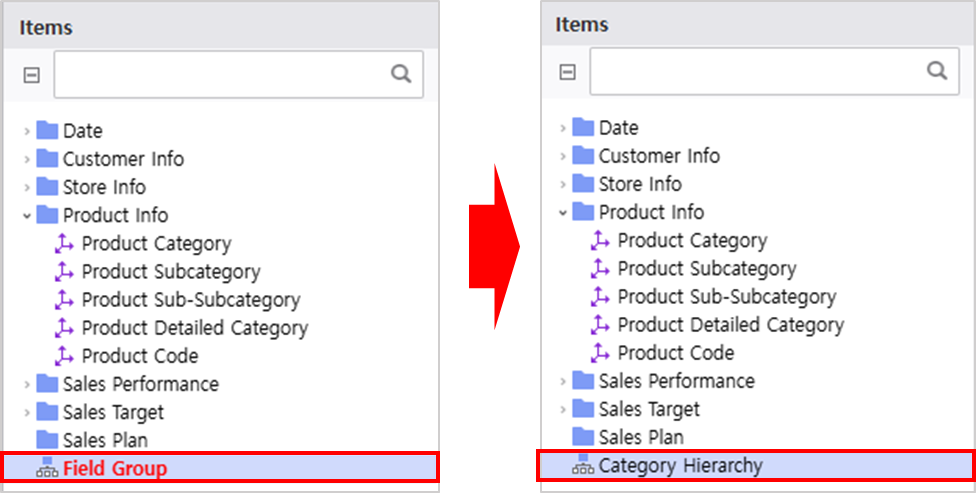Select the hierarchy icon beside Field Group

coord(47,467)
